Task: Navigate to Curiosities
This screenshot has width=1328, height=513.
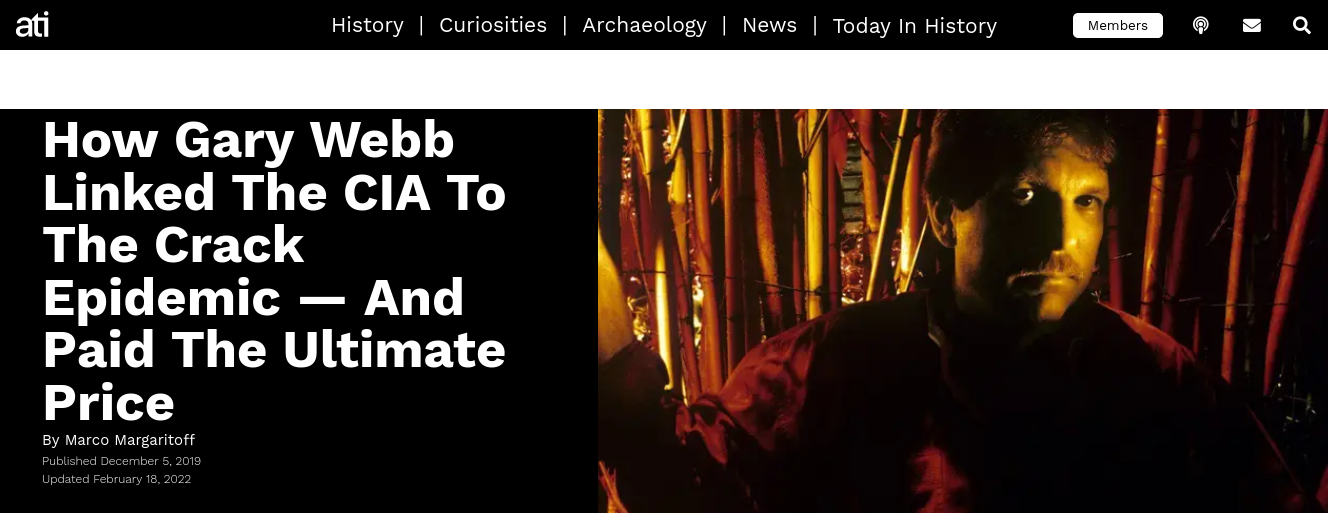Action: click(493, 25)
